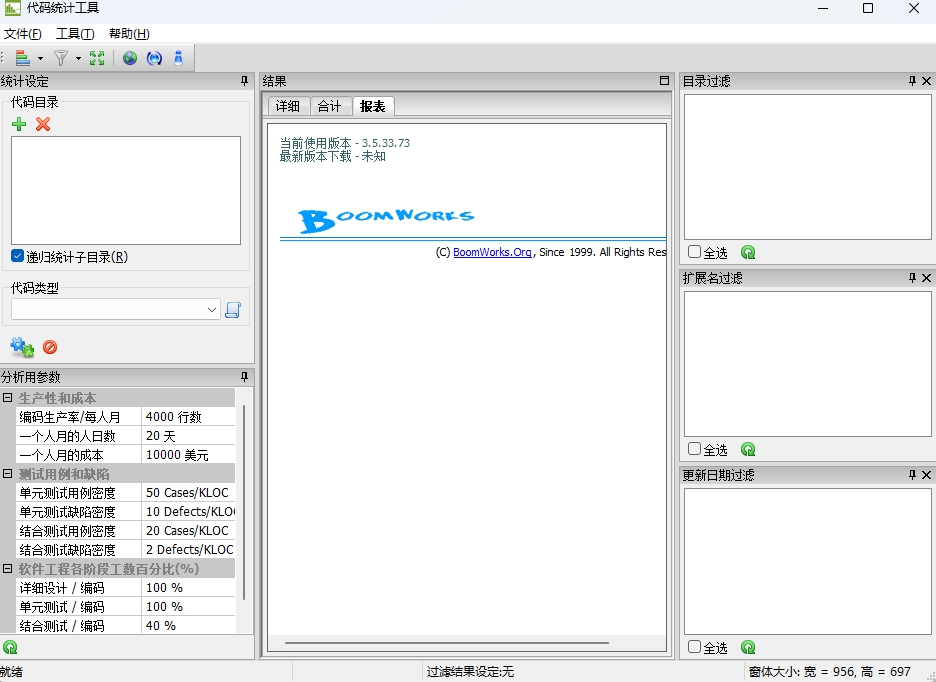Screen dimensions: 936x682
Task: Select the 编码生产率/每人月 row label
Action: point(78,417)
